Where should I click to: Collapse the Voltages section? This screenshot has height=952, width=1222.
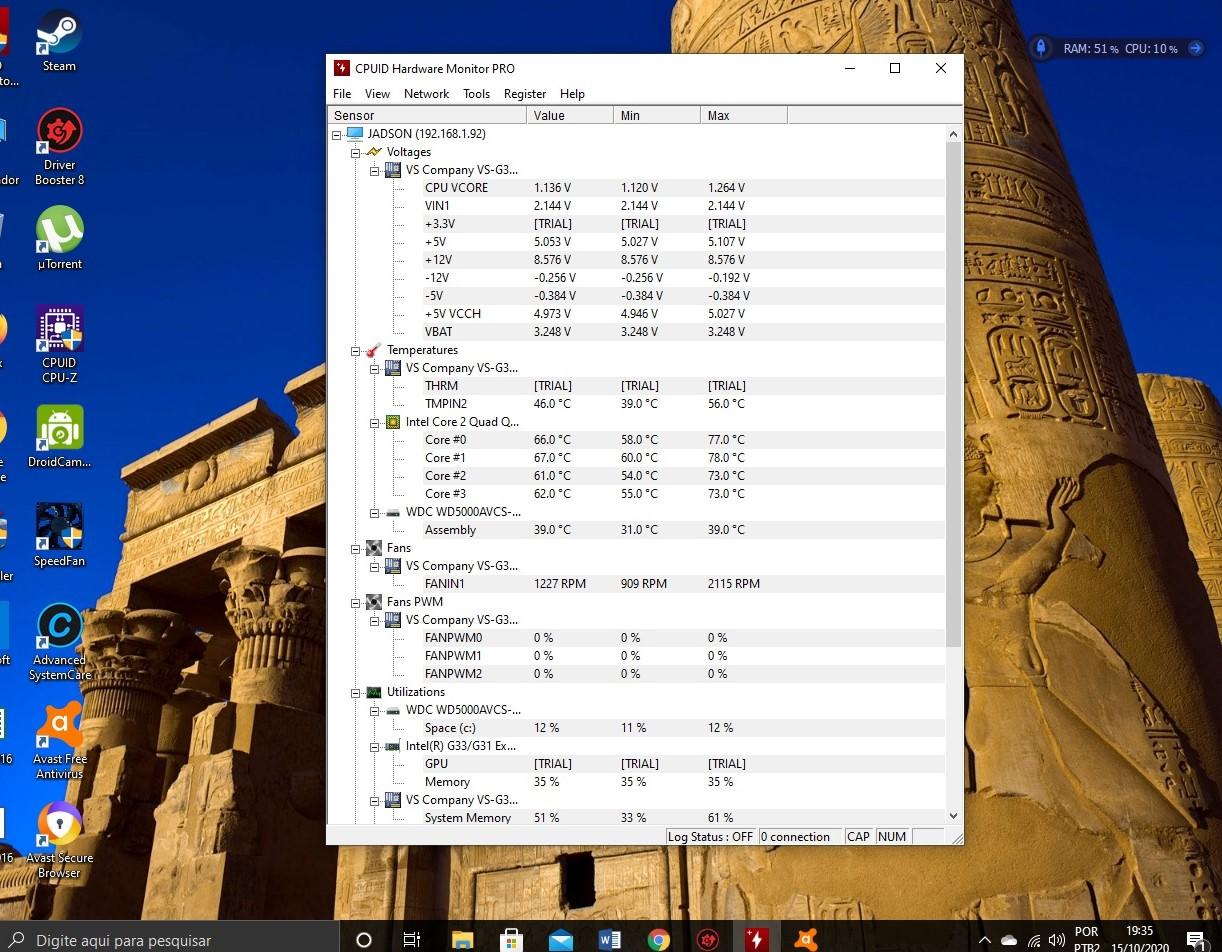pos(355,152)
